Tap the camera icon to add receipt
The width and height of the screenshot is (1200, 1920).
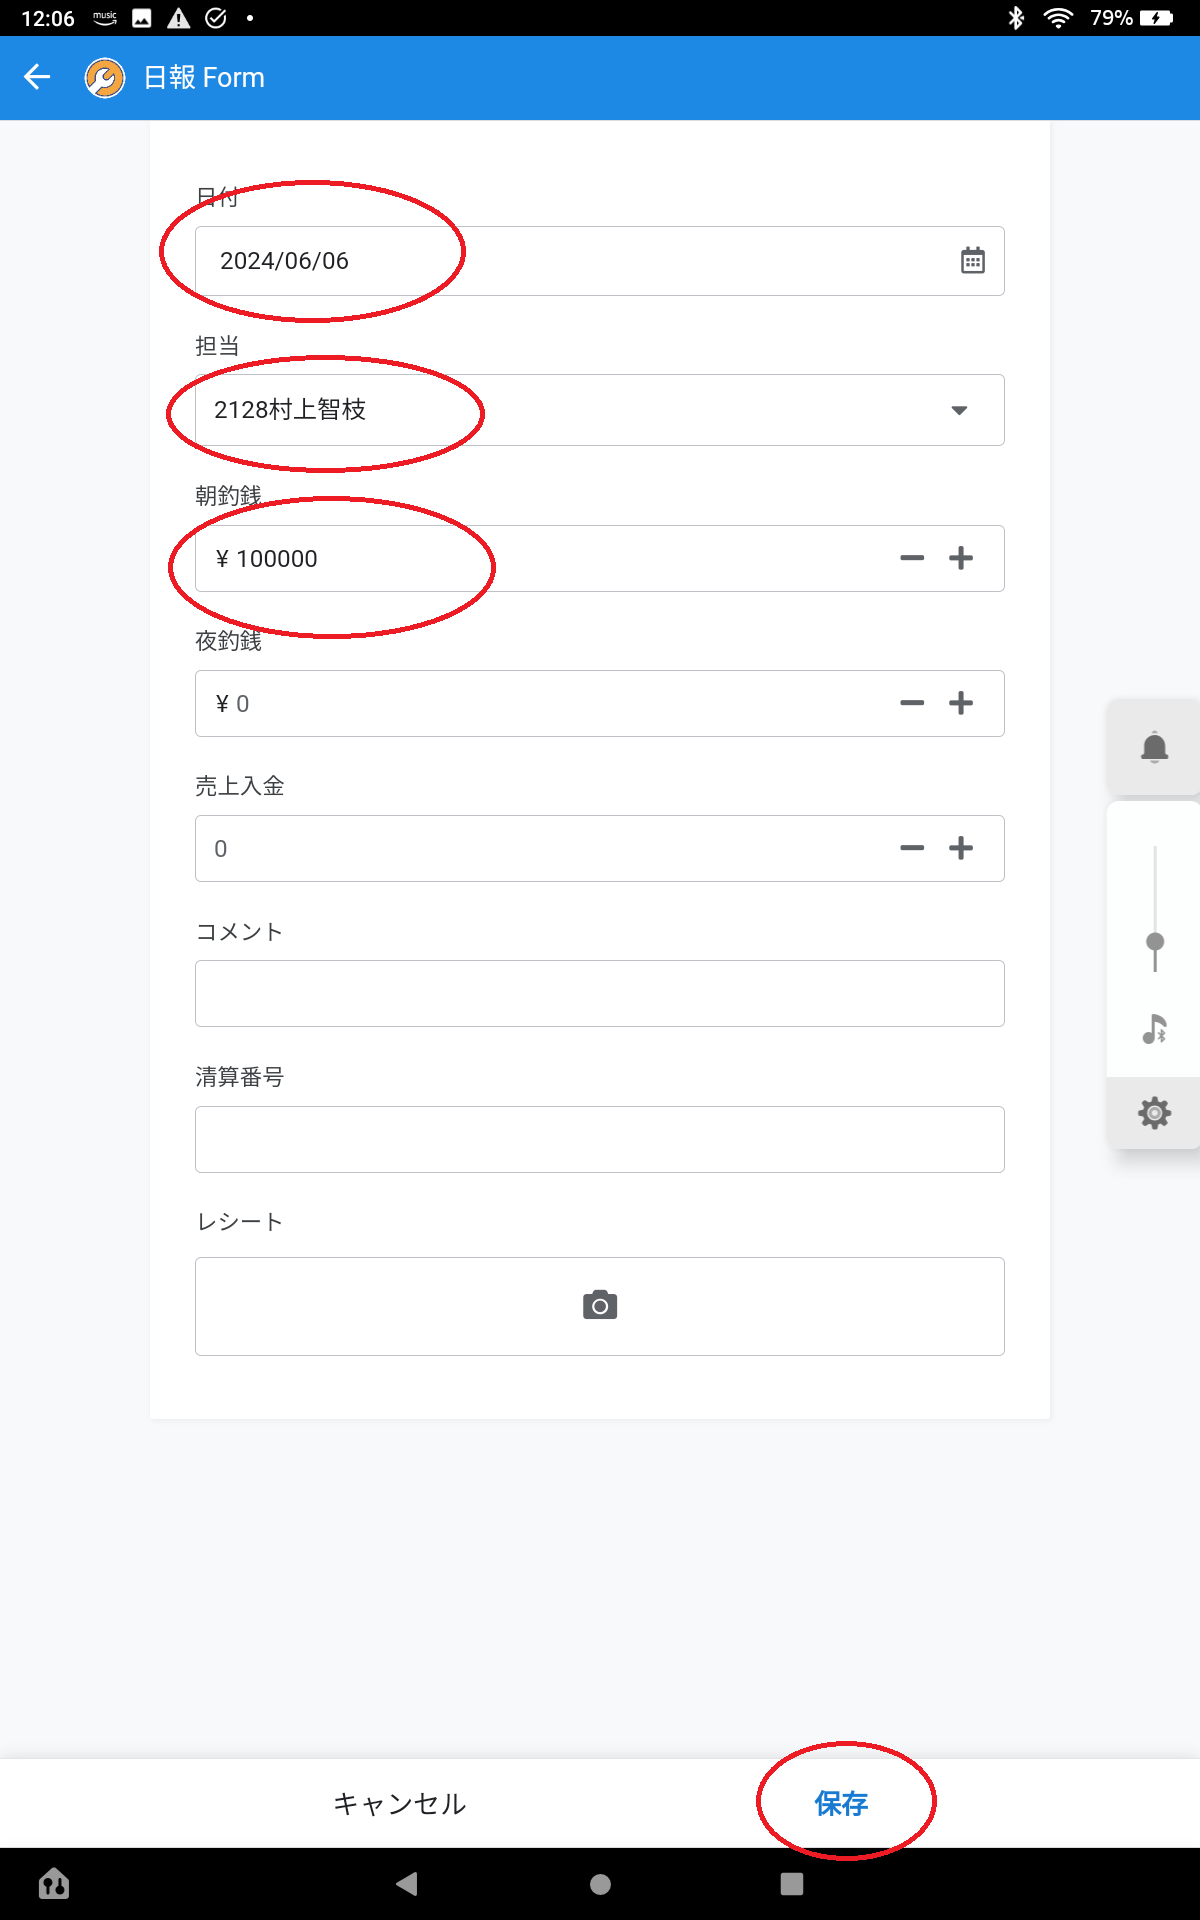(x=600, y=1305)
